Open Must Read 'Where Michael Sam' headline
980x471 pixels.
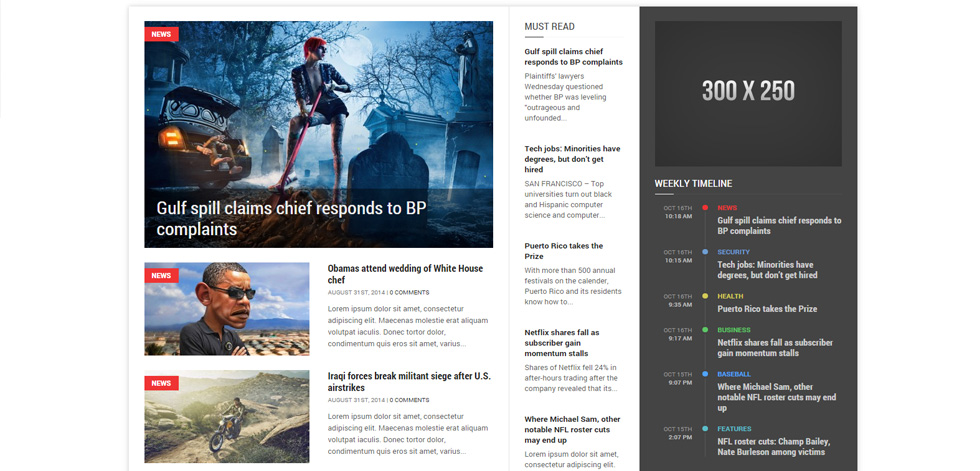(572, 430)
